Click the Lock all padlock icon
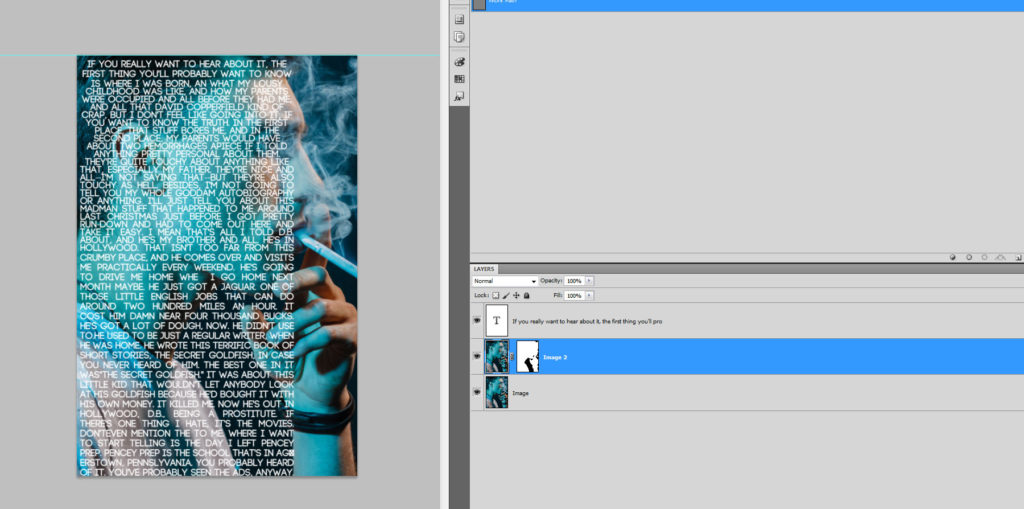1024x509 pixels. (x=527, y=296)
